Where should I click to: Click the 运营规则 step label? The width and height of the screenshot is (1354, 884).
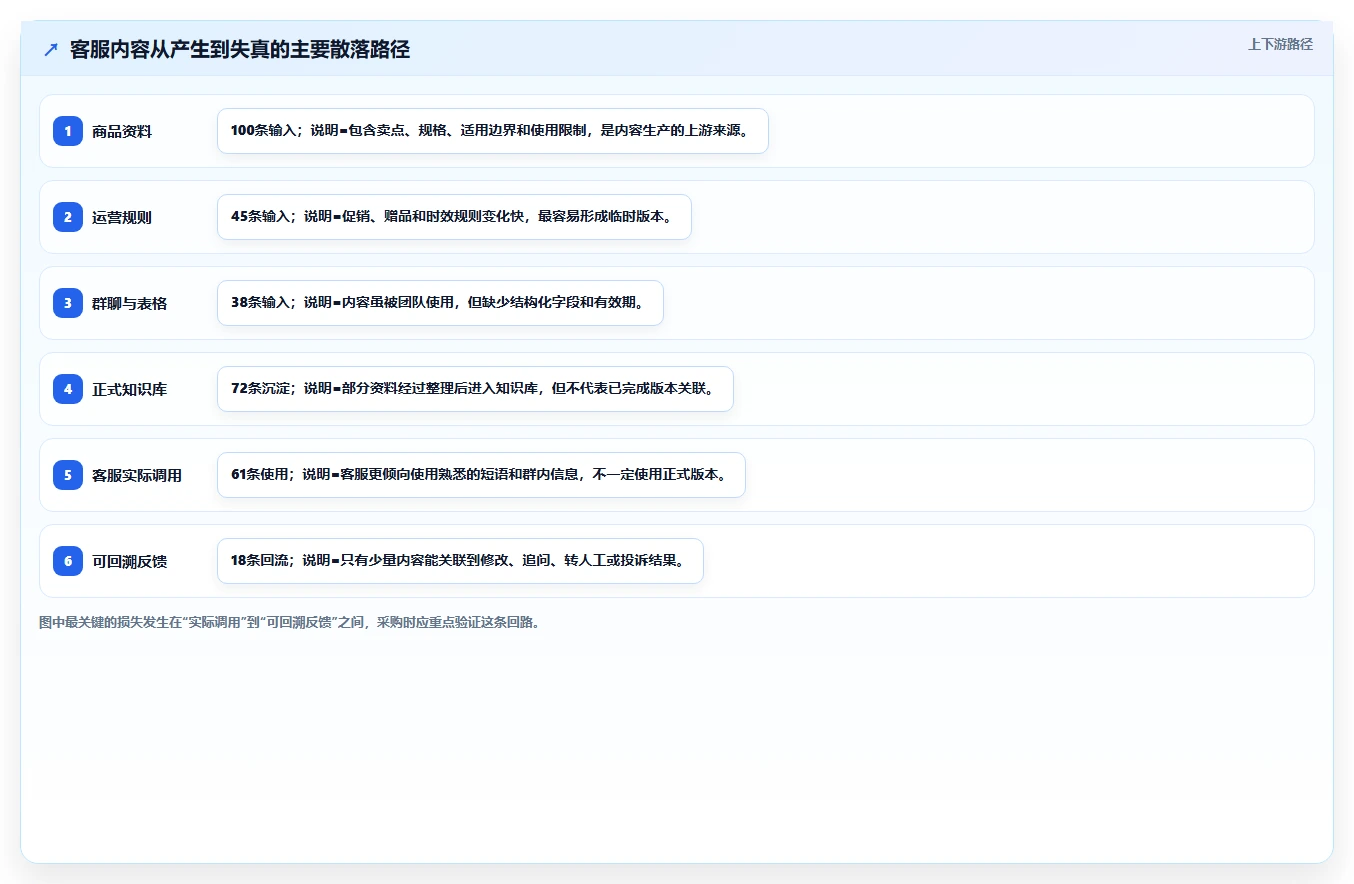click(122, 217)
